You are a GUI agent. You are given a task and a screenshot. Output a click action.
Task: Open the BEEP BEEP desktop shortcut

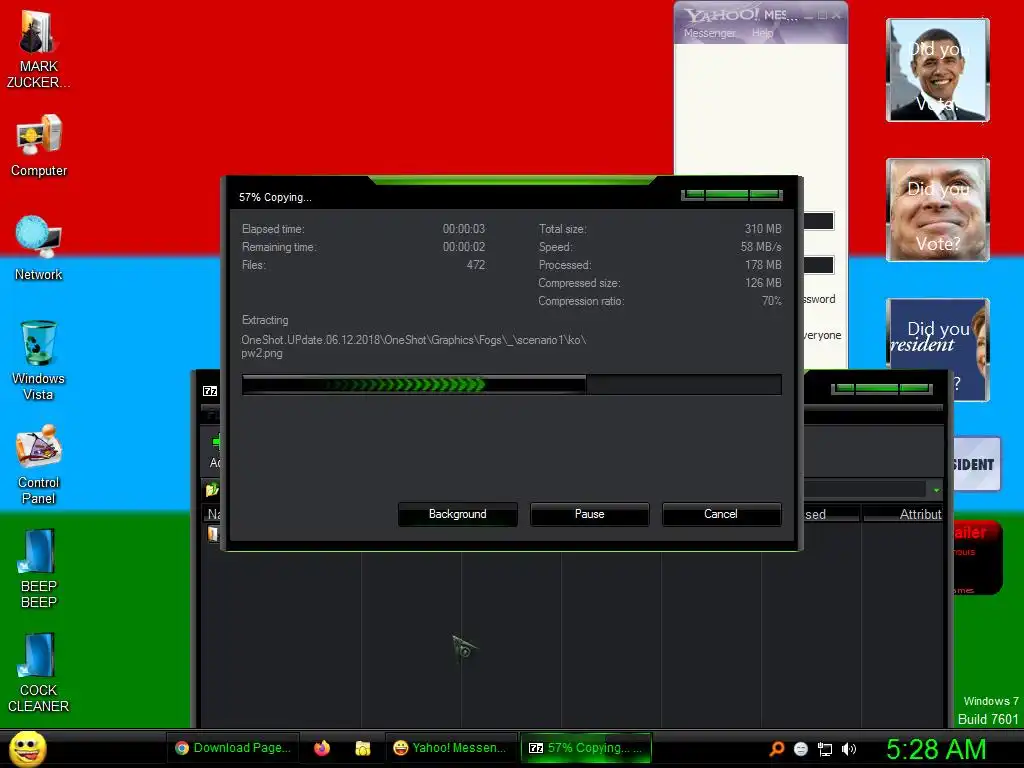point(39,568)
